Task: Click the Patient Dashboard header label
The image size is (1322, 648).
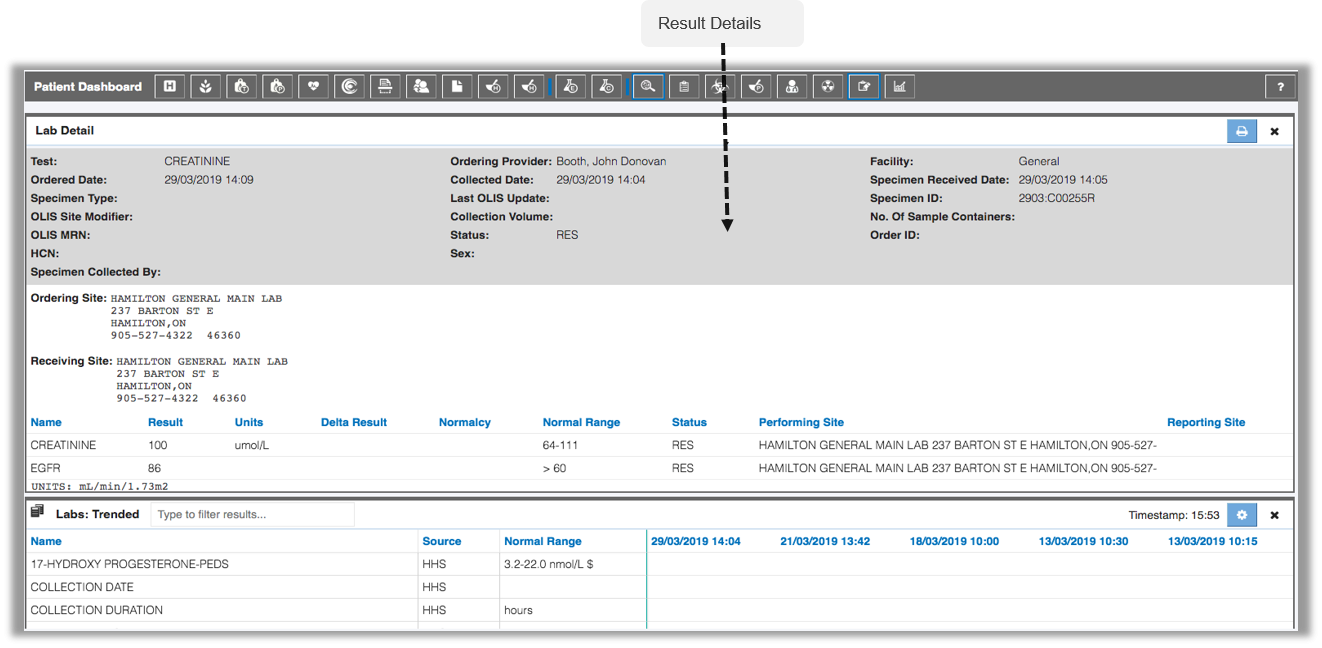Action: (x=87, y=86)
